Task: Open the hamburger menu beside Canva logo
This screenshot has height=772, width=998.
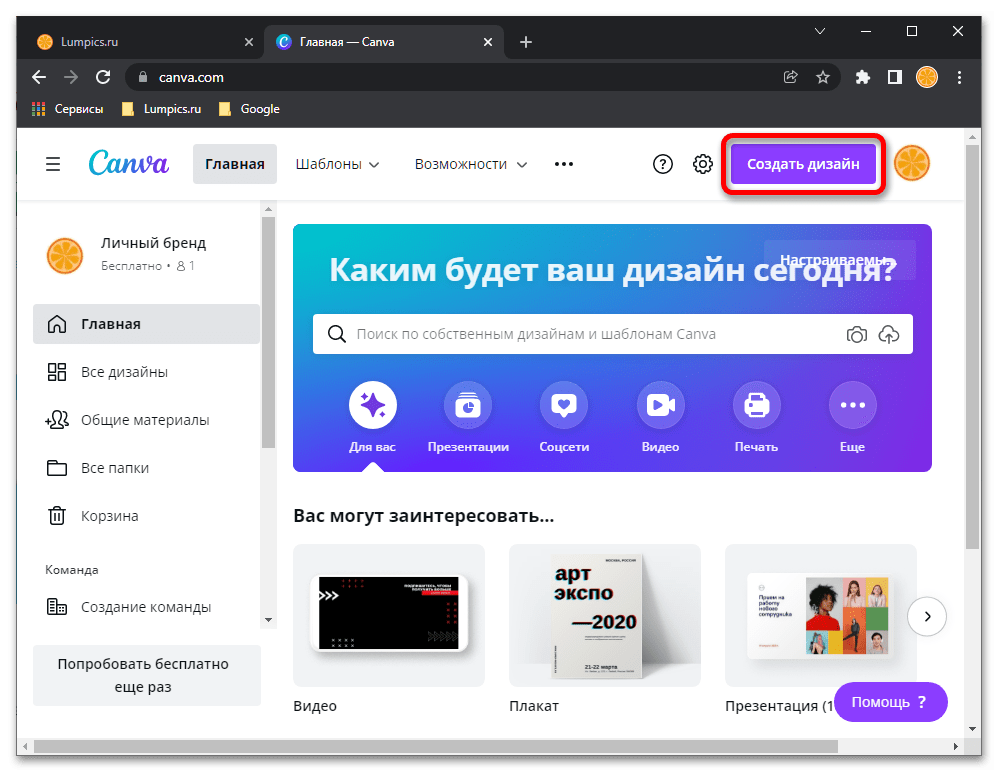Action: (x=53, y=164)
